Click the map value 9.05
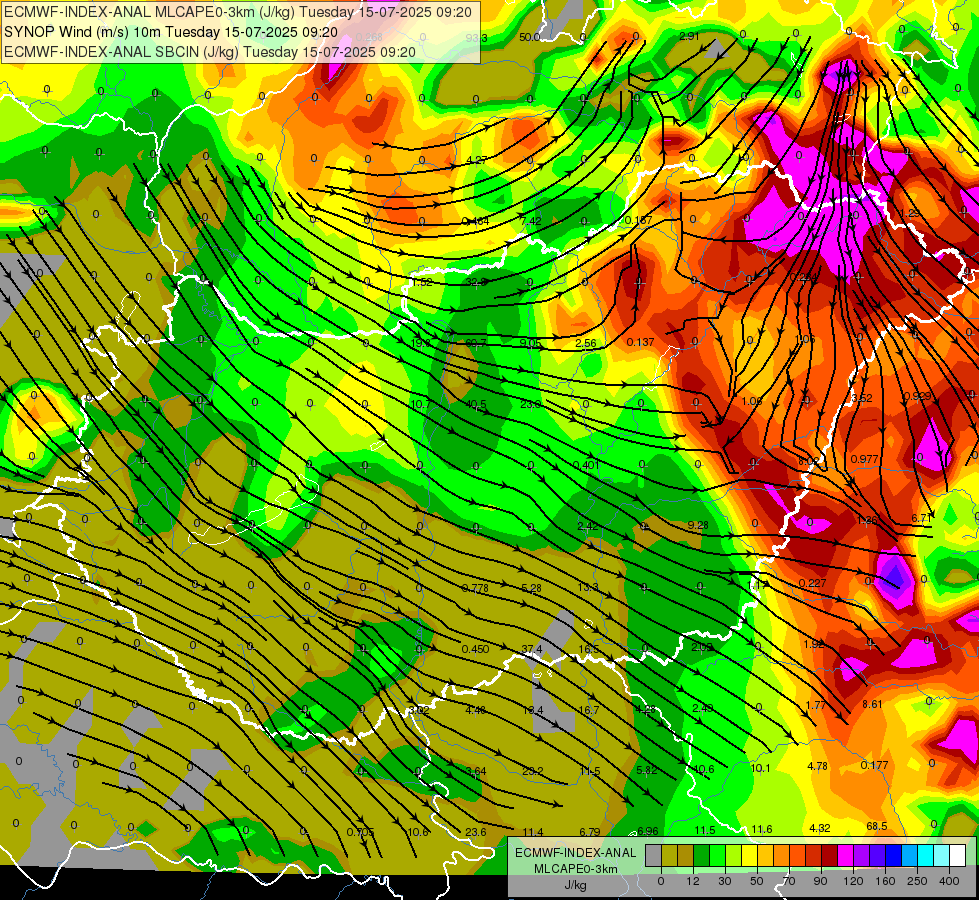 coord(530,342)
